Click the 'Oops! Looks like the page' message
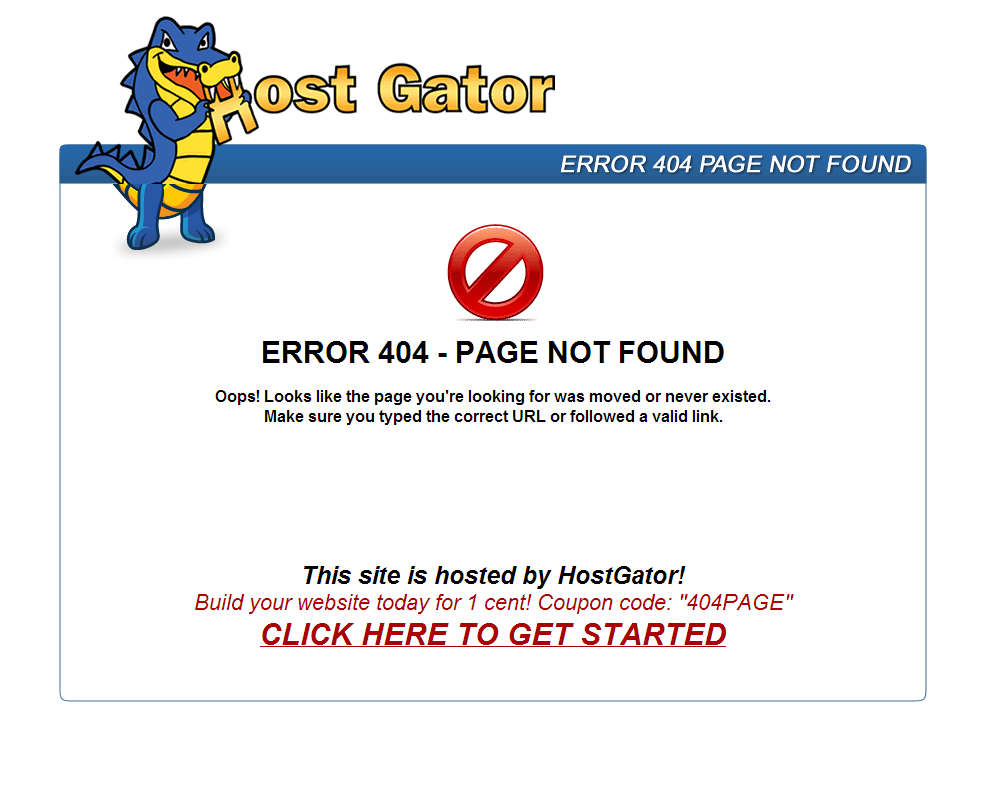This screenshot has width=984, height=788. click(x=493, y=397)
